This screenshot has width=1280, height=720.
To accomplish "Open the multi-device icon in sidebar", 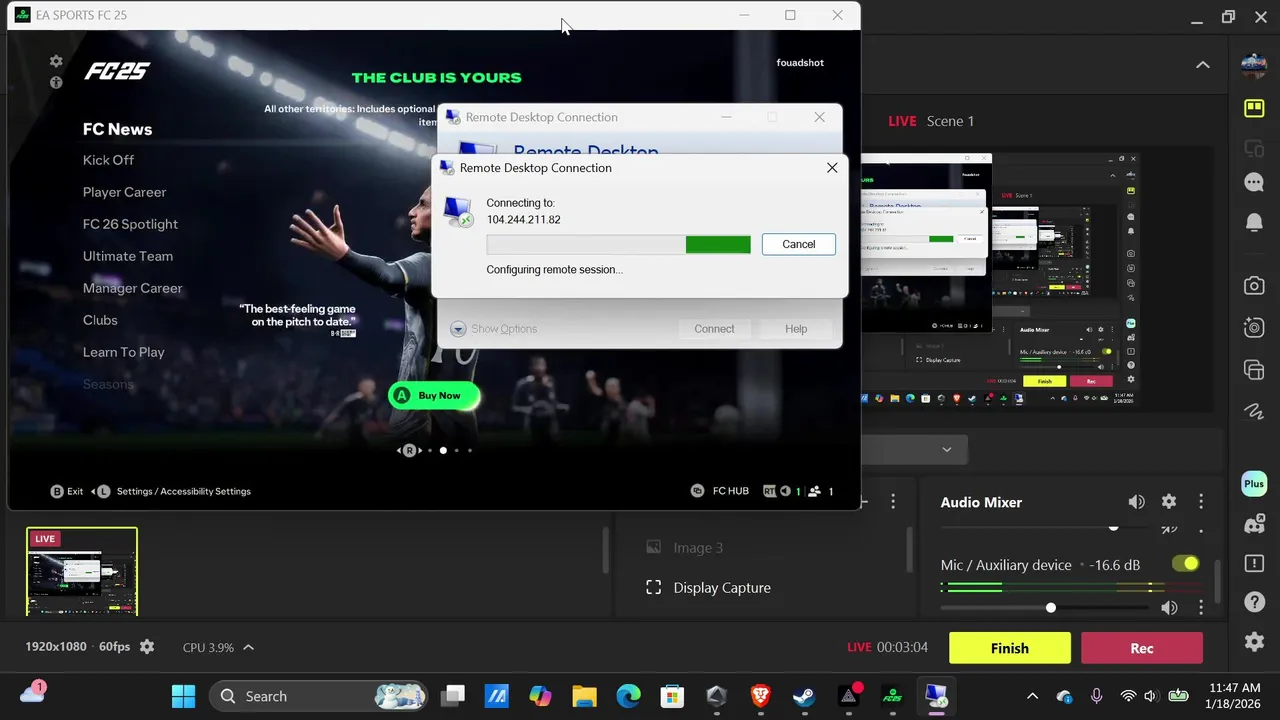I will [1254, 149].
